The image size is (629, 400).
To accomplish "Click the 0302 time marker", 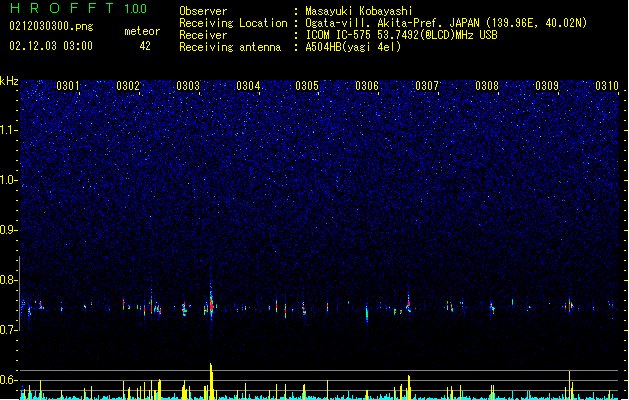I will click(128, 86).
